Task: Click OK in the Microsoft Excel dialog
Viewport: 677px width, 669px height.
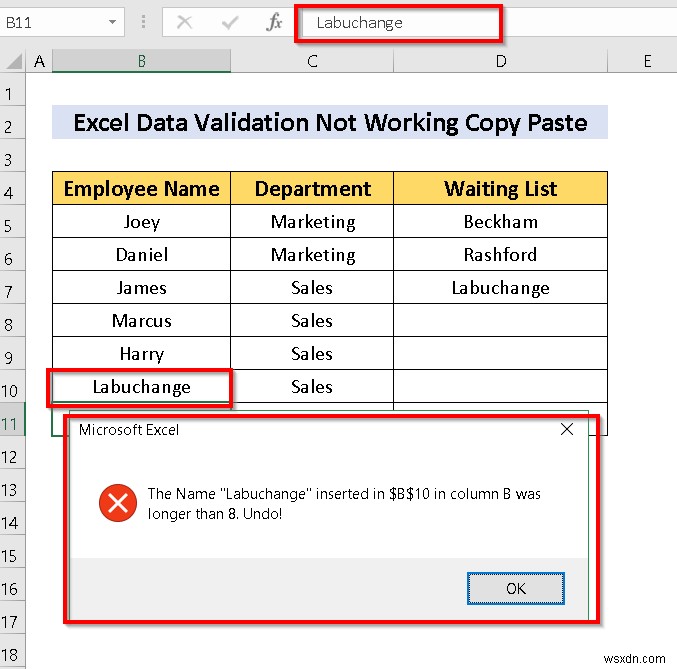Action: click(x=516, y=588)
